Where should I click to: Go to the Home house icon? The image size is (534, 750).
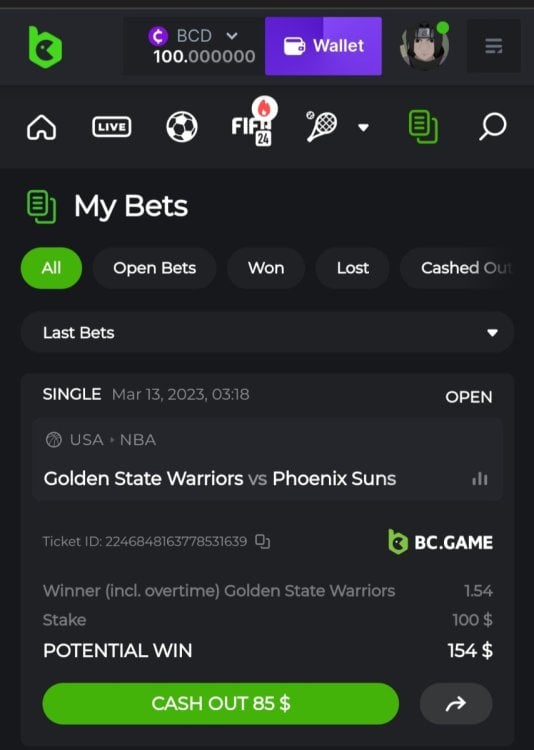pos(42,127)
